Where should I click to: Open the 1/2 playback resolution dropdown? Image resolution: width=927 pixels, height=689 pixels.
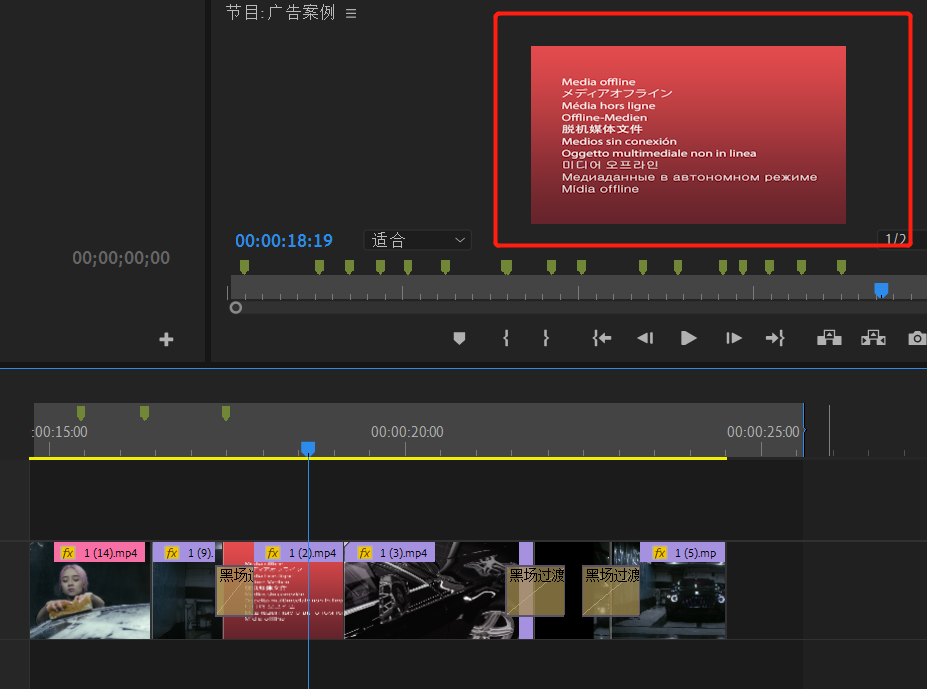tap(895, 239)
